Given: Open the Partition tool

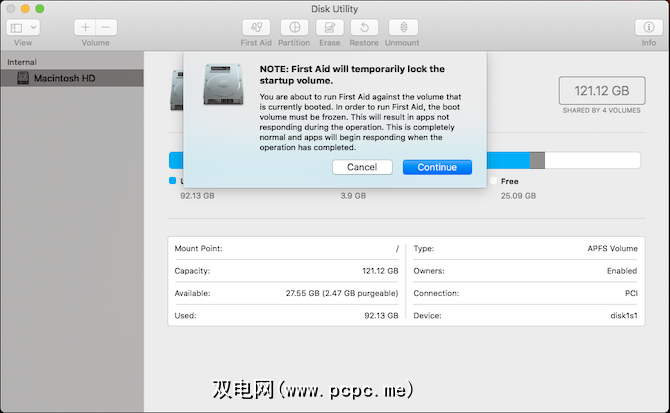Looking at the screenshot, I should tap(294, 28).
